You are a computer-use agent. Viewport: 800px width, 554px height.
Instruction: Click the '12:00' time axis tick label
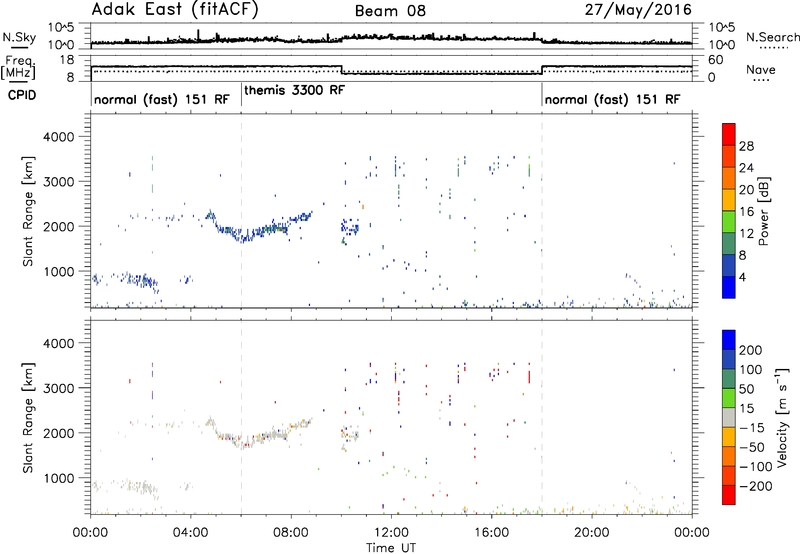click(391, 533)
